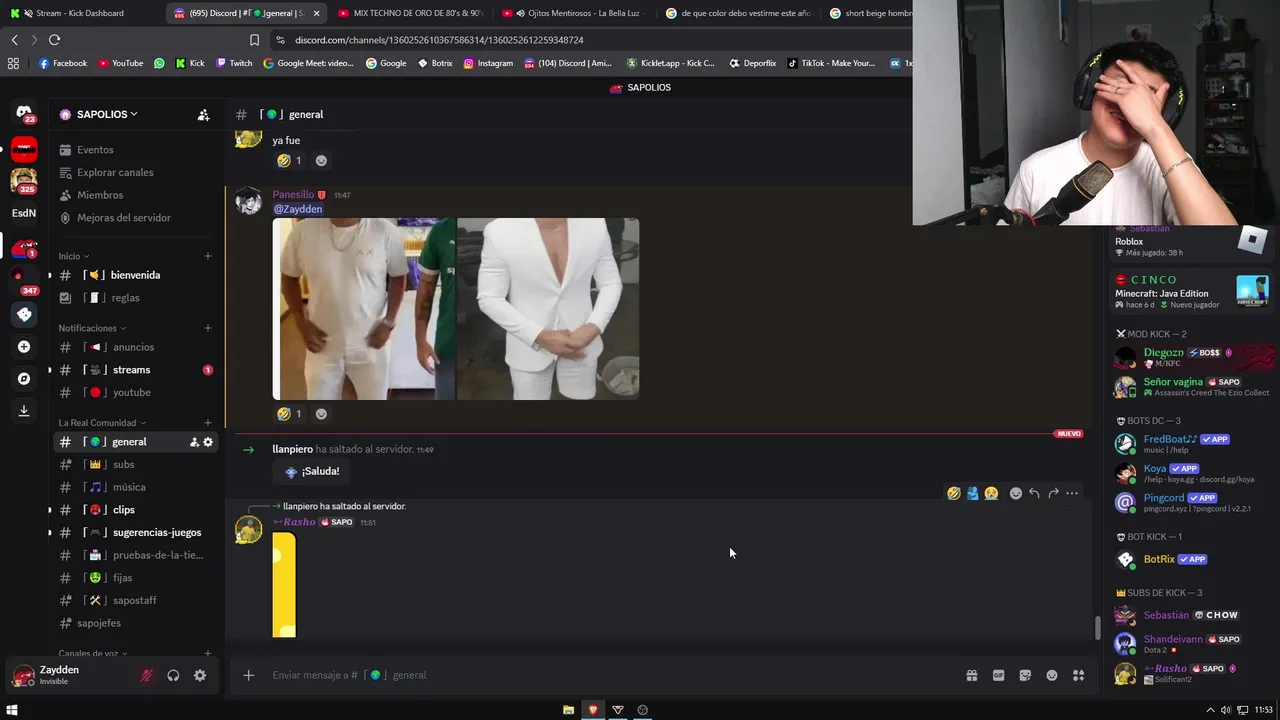The image size is (1280, 720).
Task: Open the bienvenida channel
Action: pyautogui.click(x=138, y=275)
